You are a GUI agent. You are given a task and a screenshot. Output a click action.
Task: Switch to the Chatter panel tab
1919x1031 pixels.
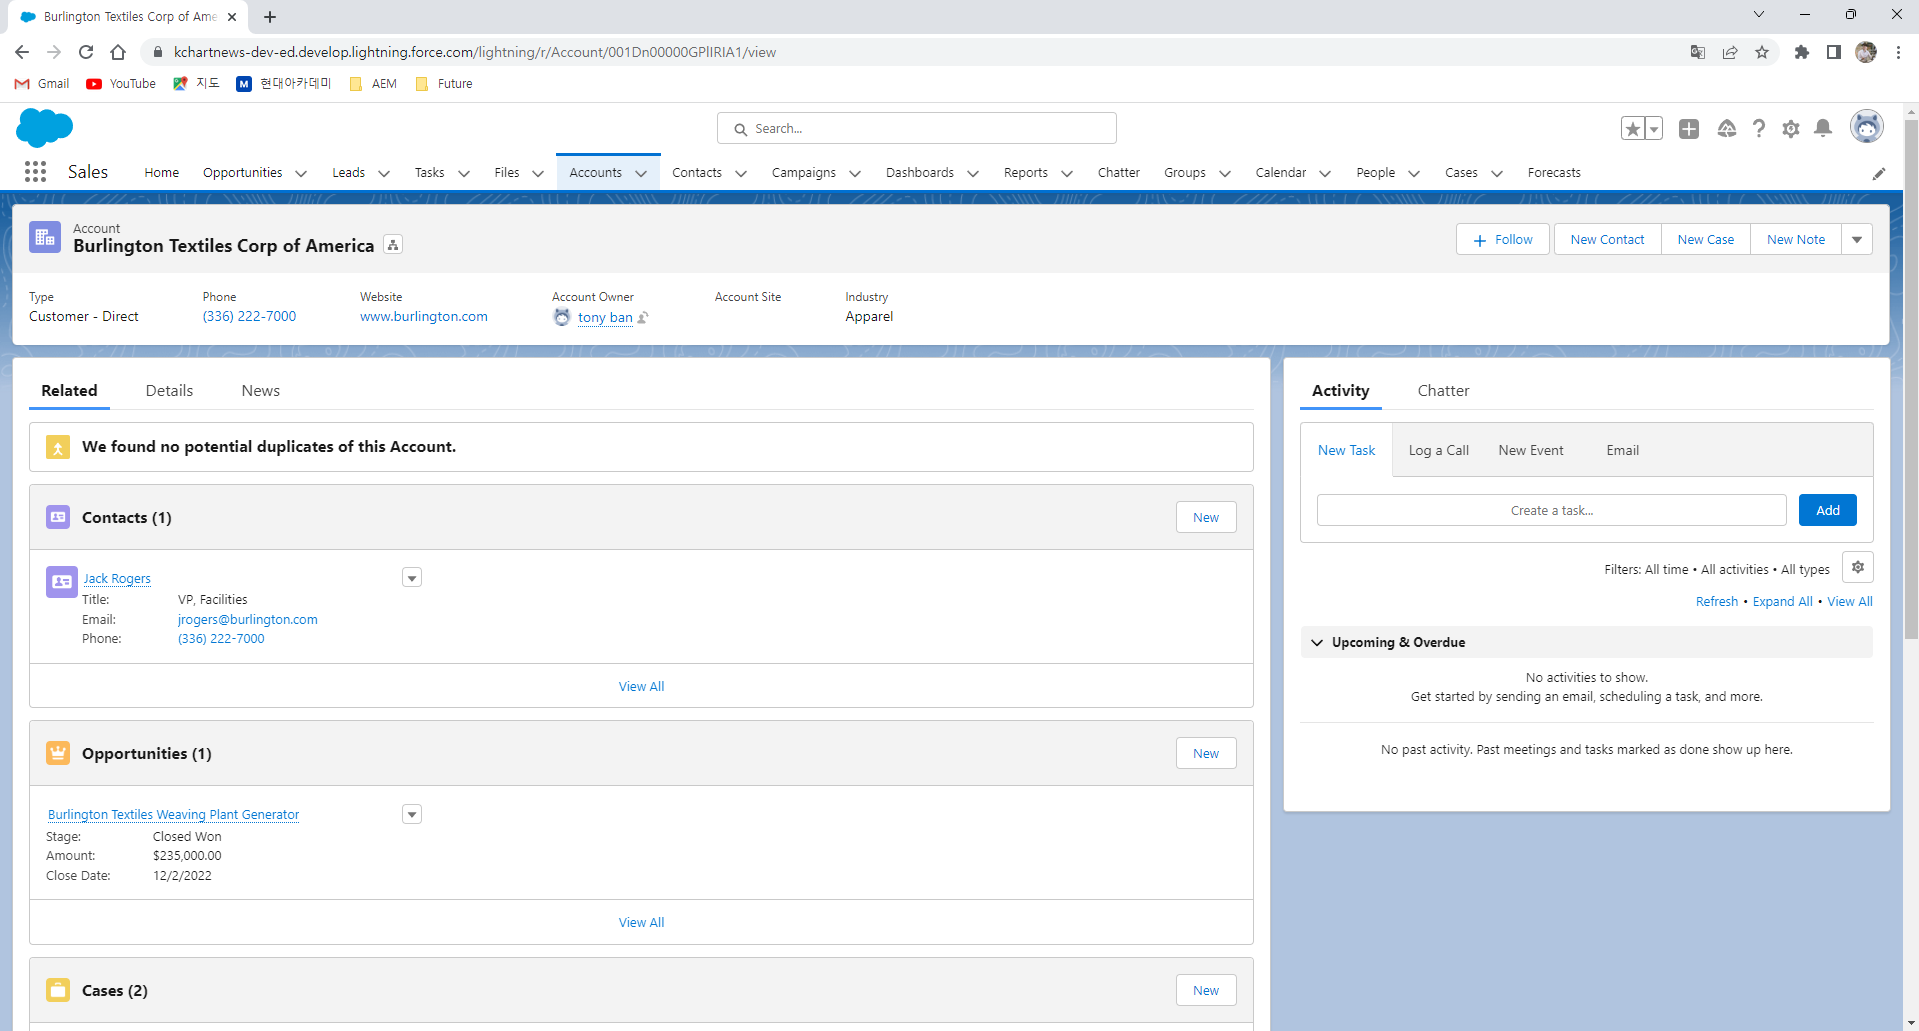1443,390
